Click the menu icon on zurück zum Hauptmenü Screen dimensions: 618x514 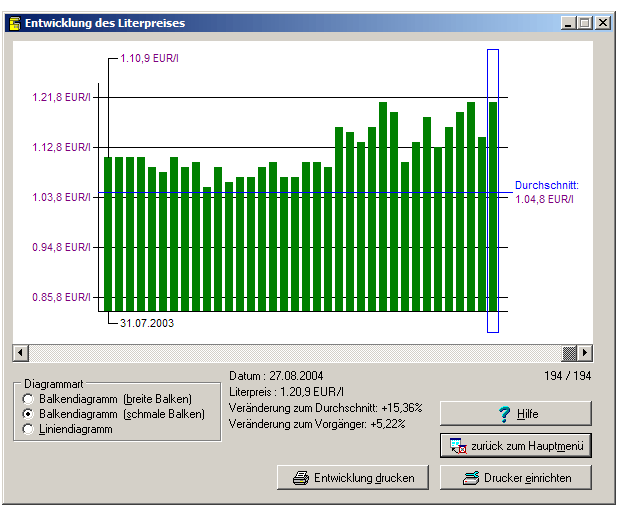pyautogui.click(x=458, y=446)
